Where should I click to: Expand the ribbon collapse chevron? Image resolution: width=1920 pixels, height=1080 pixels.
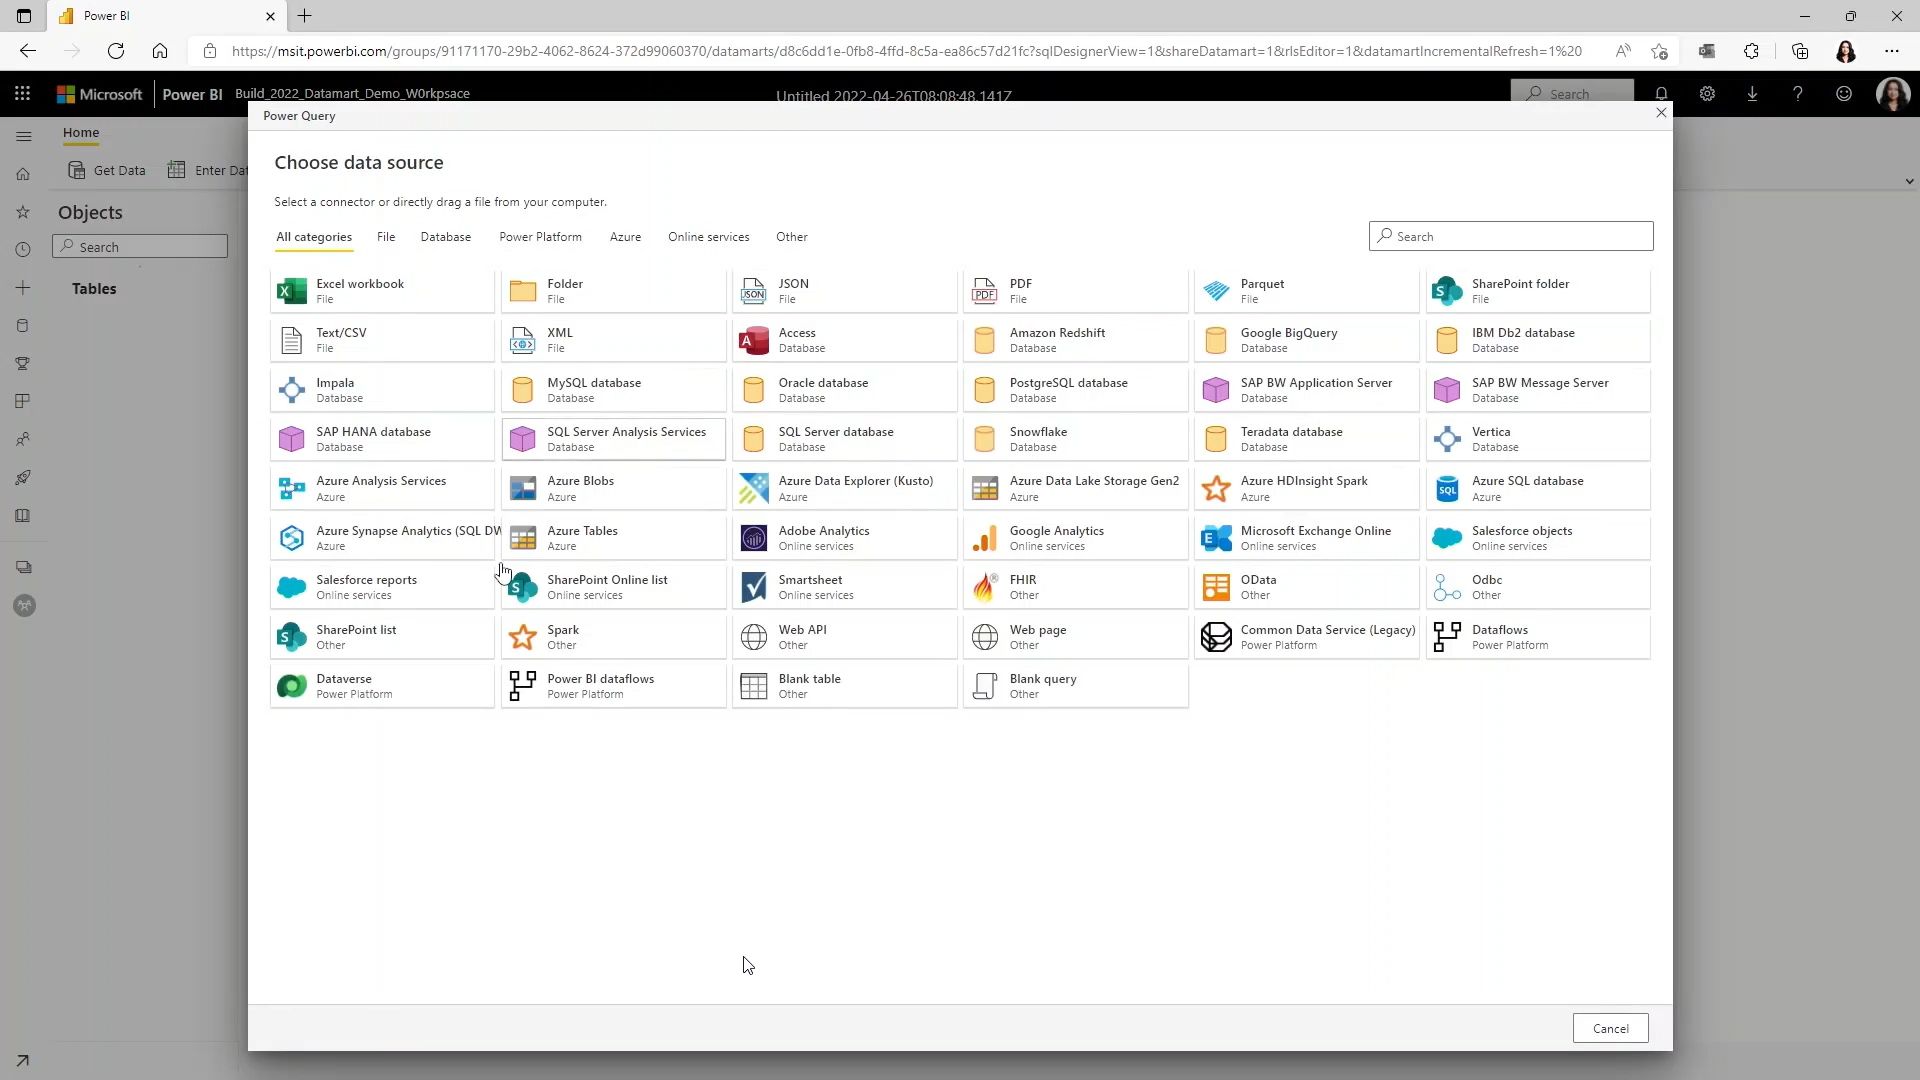[1909, 181]
